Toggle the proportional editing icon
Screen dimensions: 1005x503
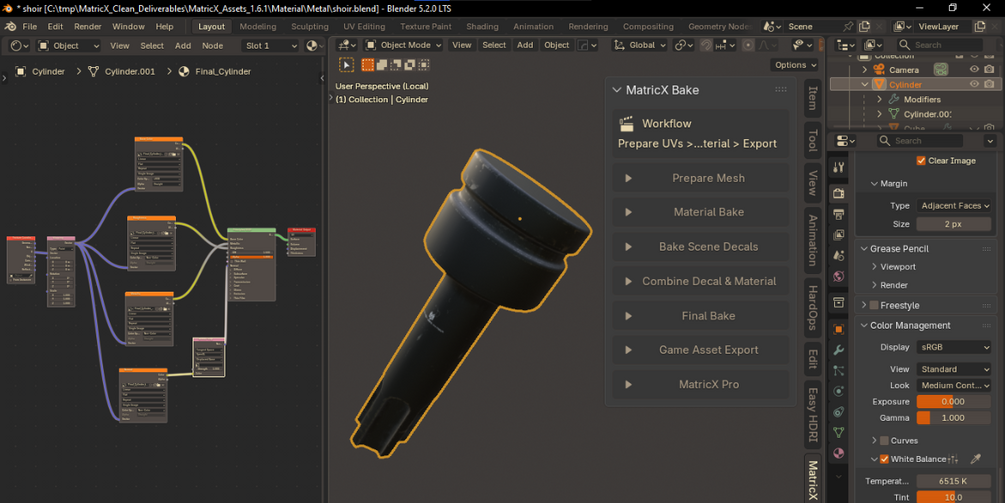pos(748,45)
